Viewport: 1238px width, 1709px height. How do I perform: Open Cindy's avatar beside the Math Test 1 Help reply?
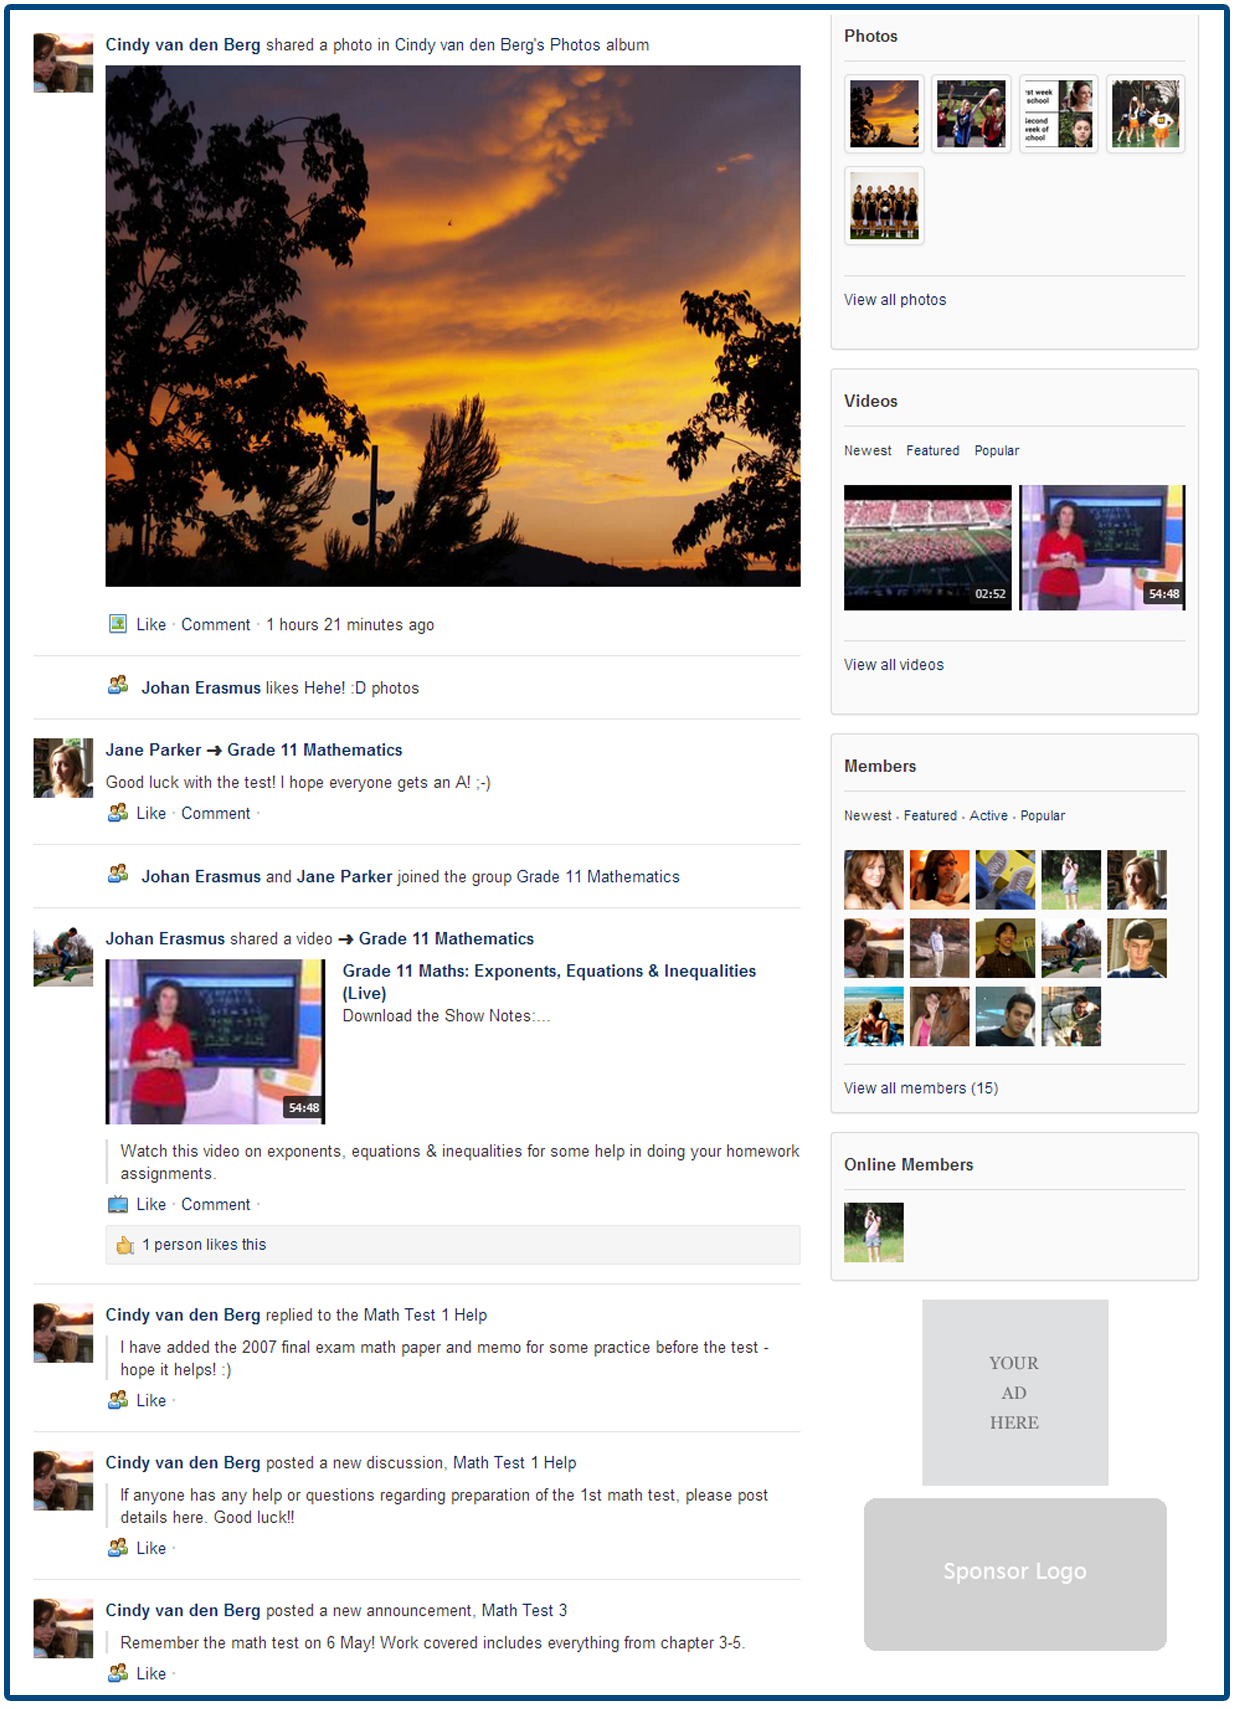click(x=63, y=1333)
